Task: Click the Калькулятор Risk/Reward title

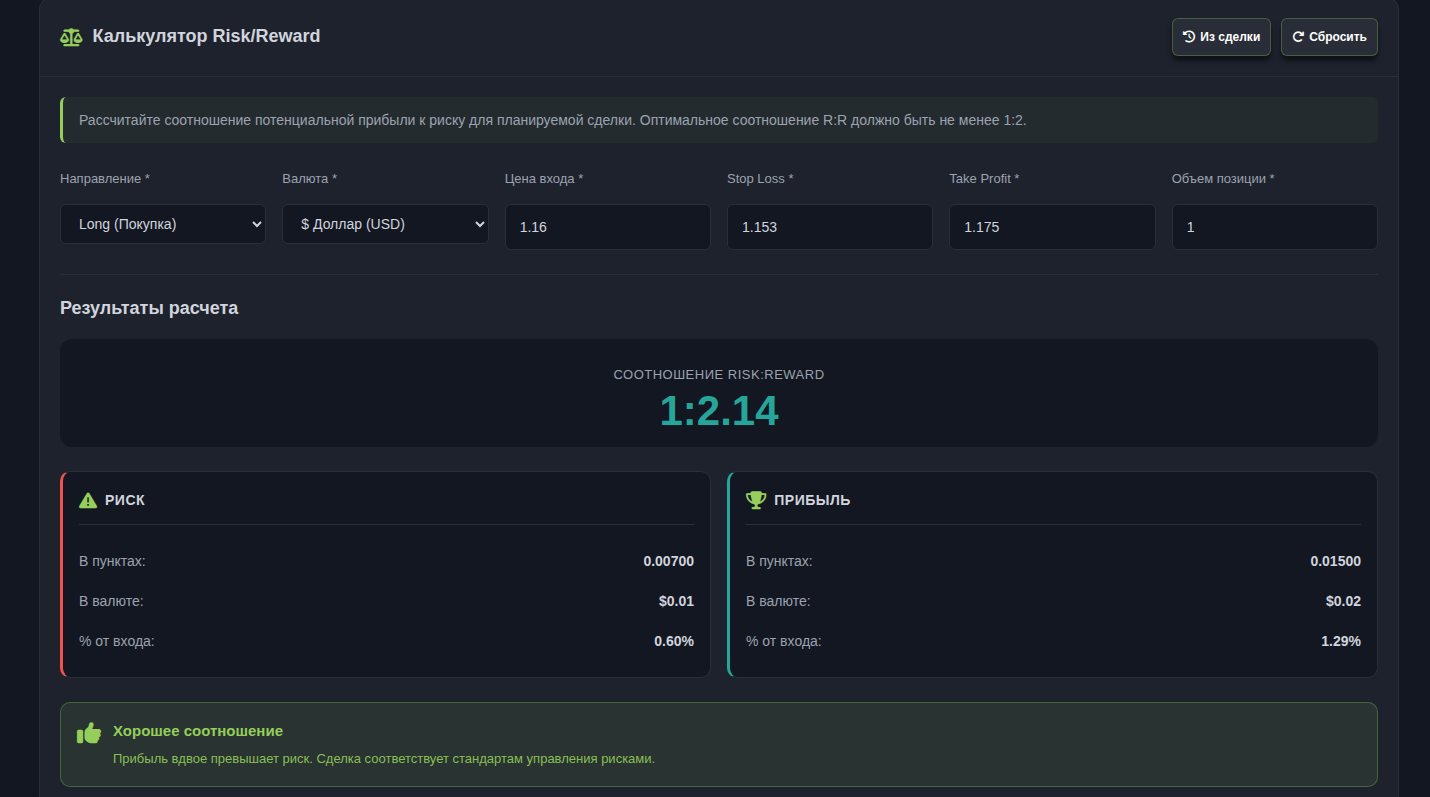Action: tap(206, 36)
